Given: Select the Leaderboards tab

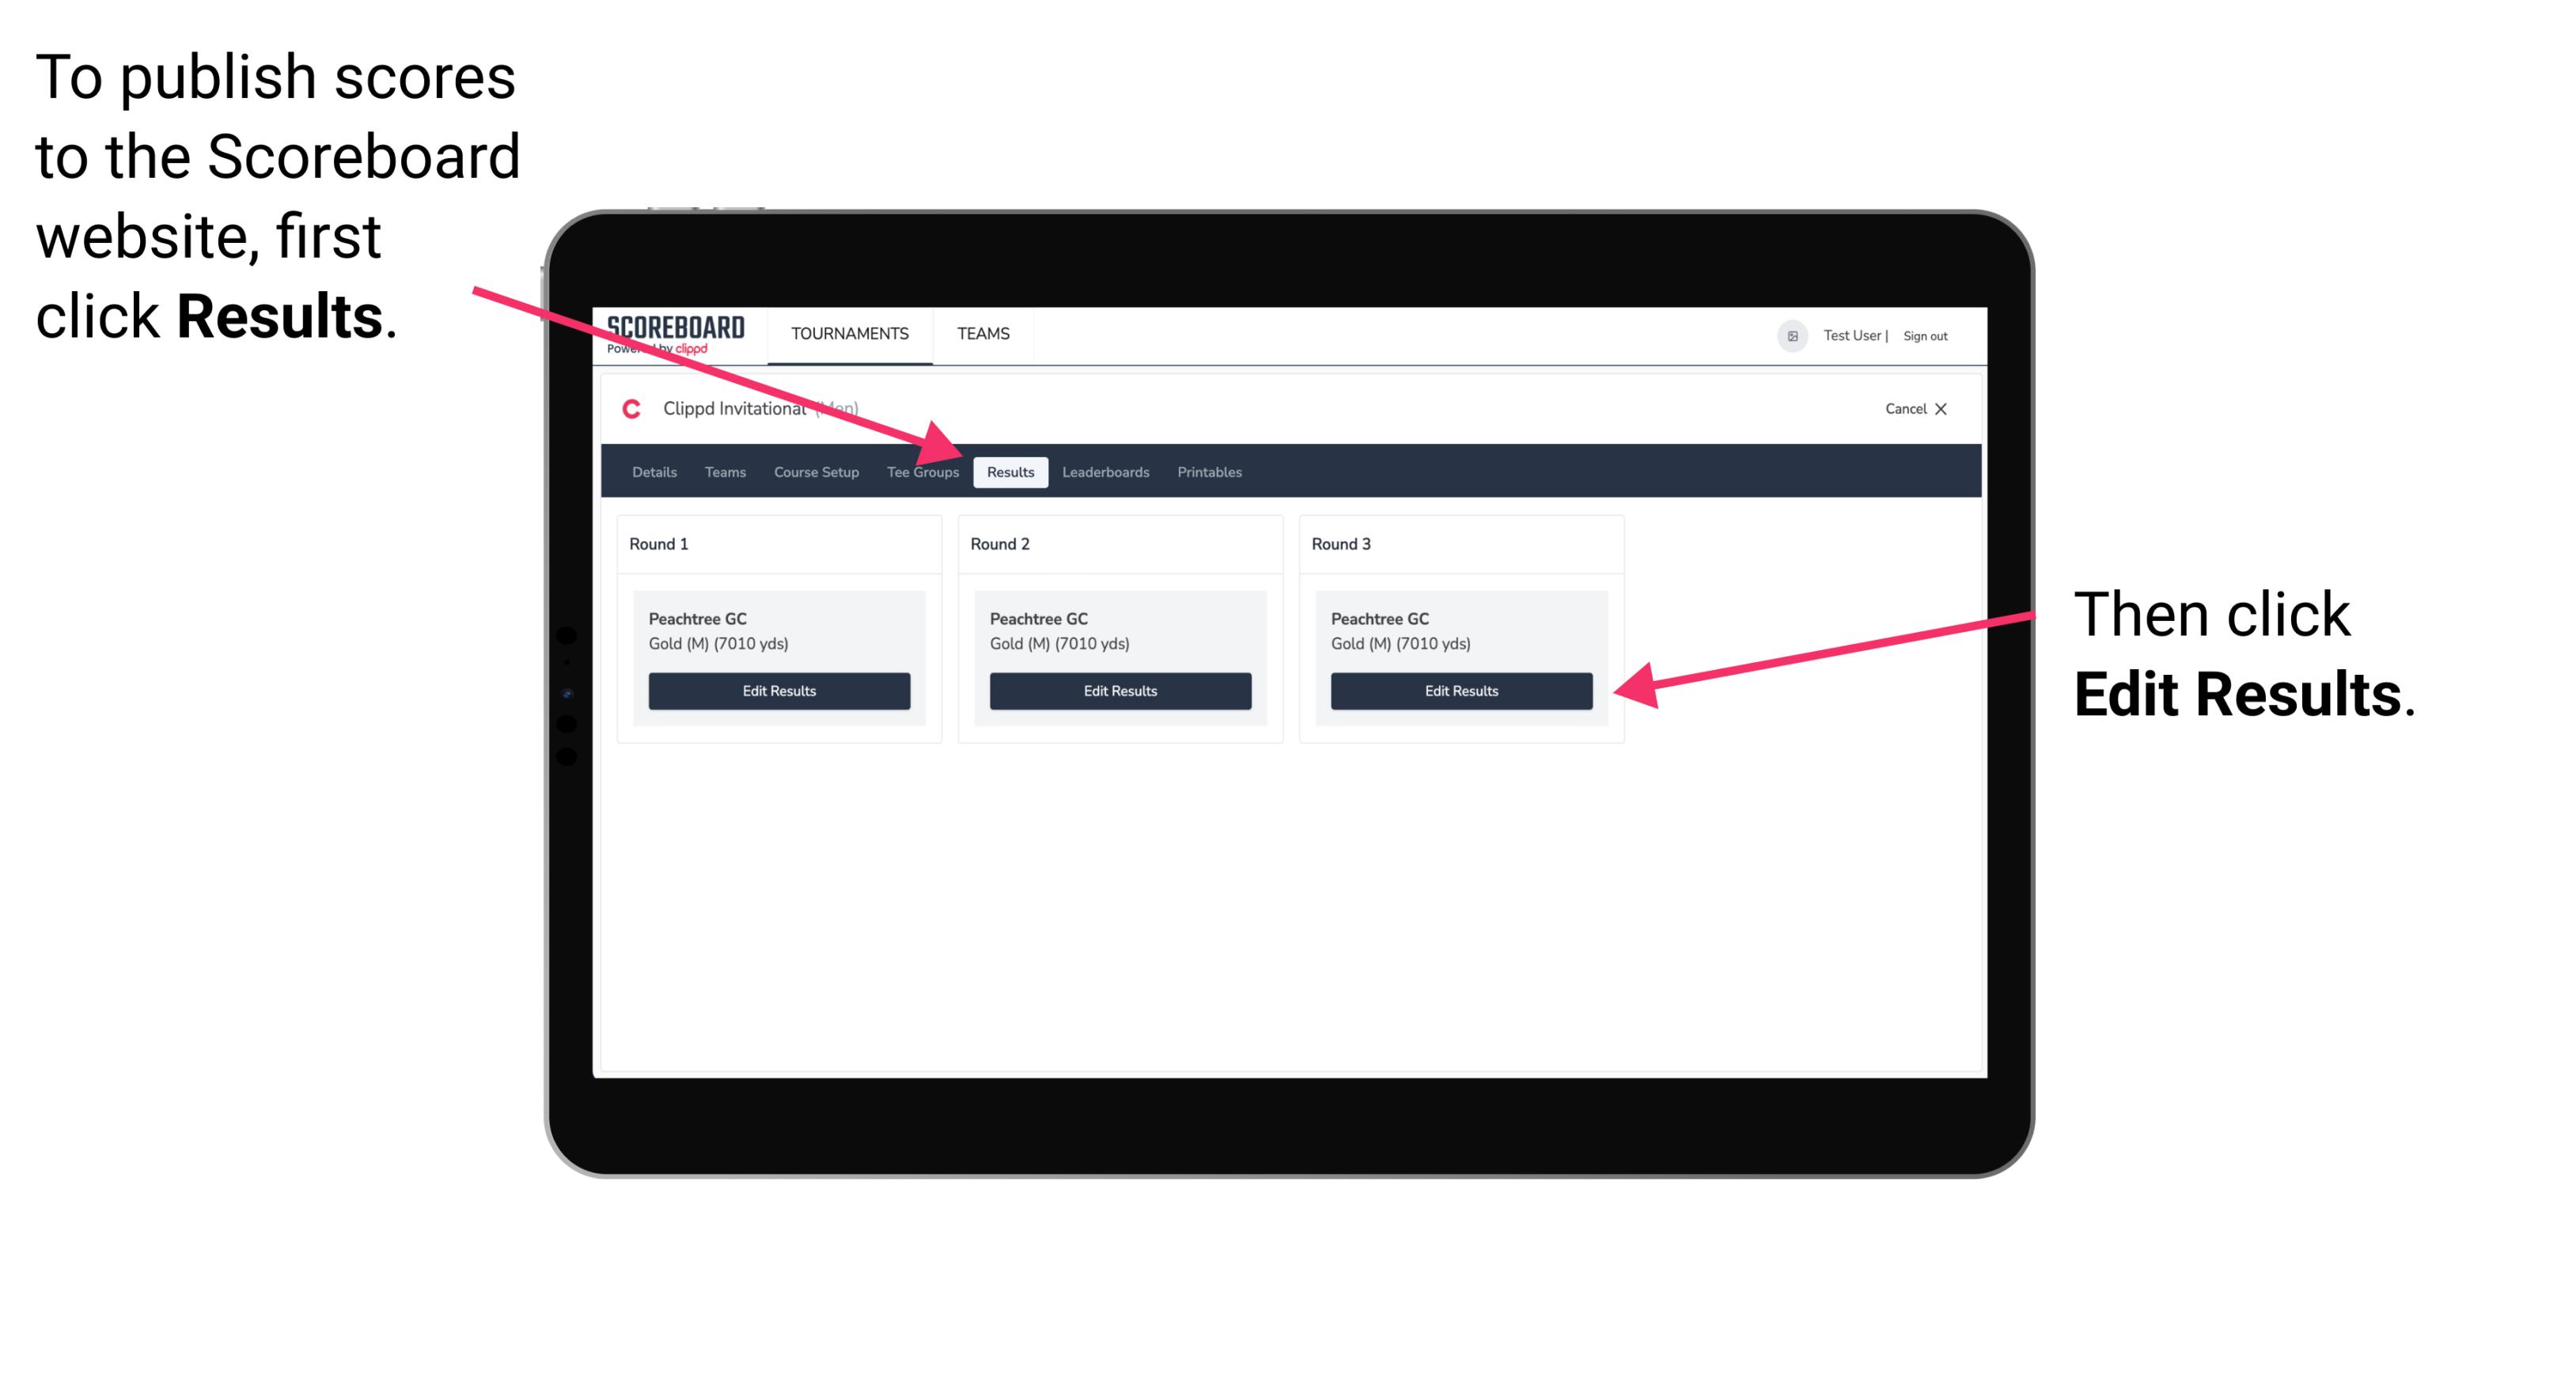Looking at the screenshot, I should pyautogui.click(x=1106, y=471).
